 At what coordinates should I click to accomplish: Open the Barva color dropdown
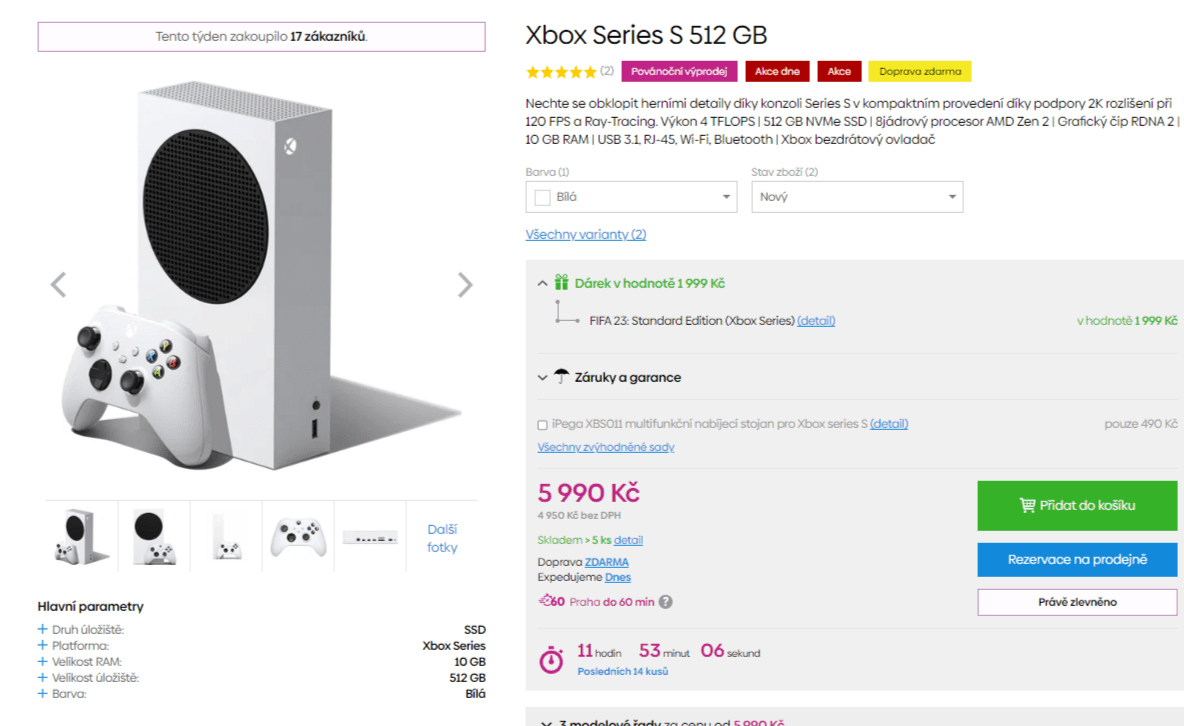tap(631, 197)
